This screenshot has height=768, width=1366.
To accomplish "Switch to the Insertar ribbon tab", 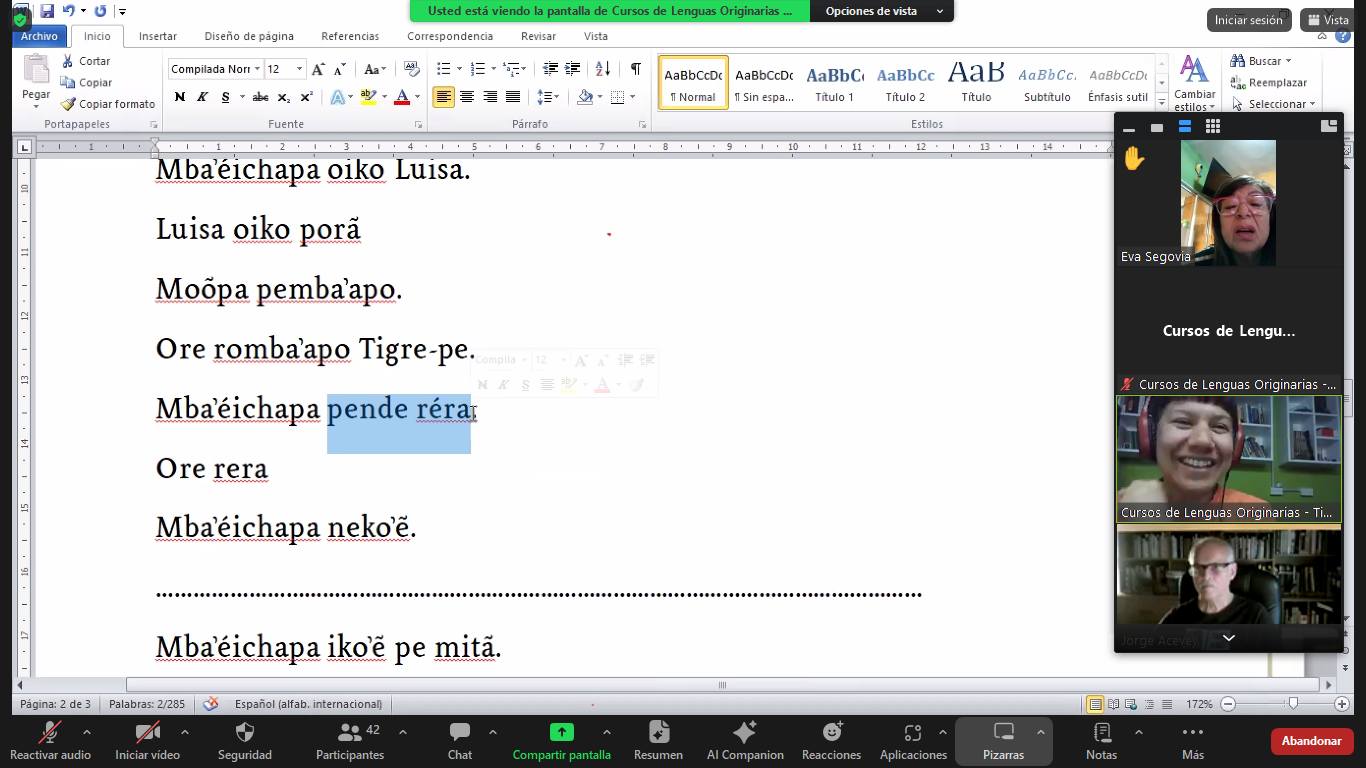I will tap(158, 36).
